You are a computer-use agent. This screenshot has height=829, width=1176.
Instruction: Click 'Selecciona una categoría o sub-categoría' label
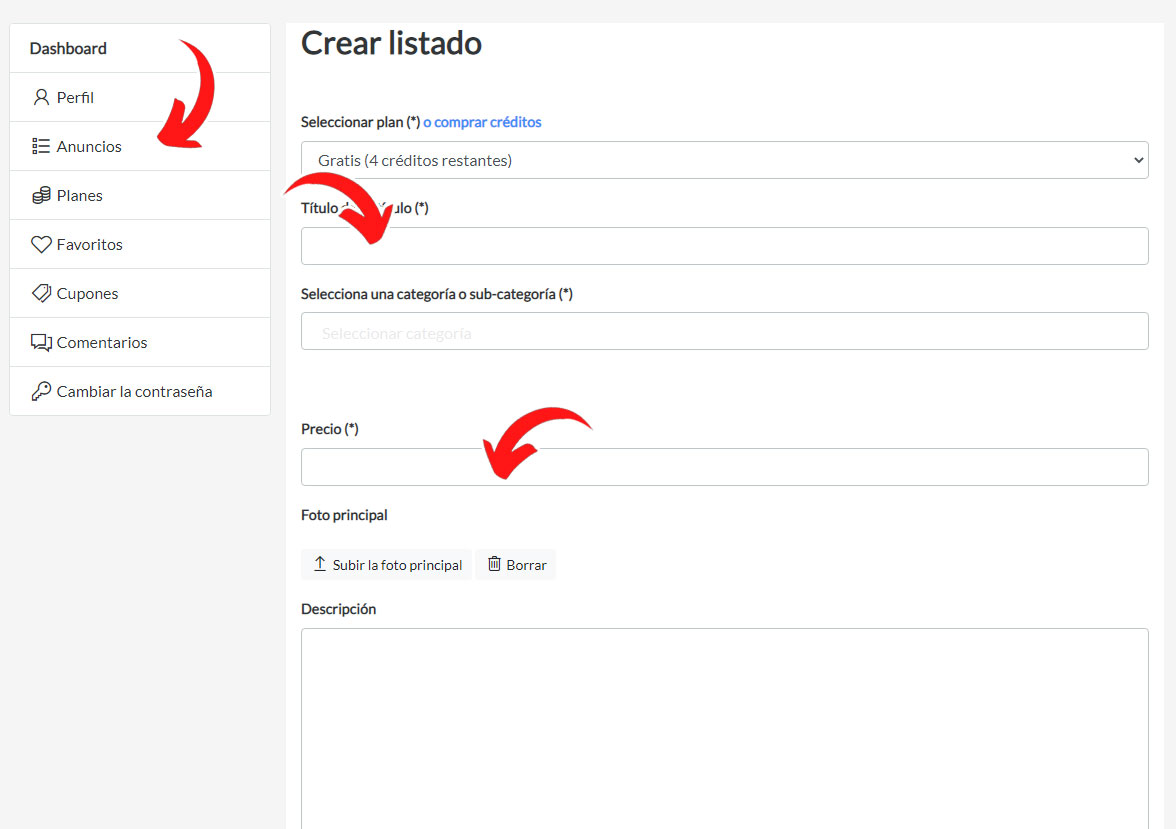(437, 294)
